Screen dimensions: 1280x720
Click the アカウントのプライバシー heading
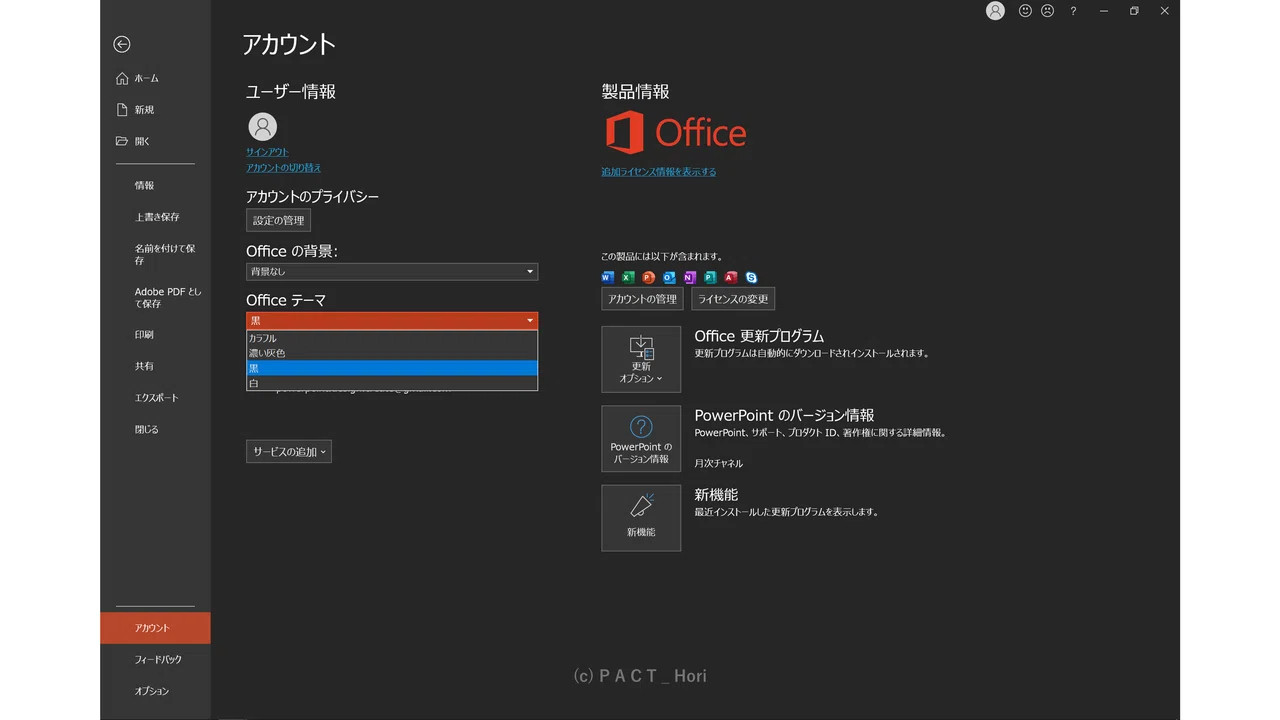click(312, 197)
